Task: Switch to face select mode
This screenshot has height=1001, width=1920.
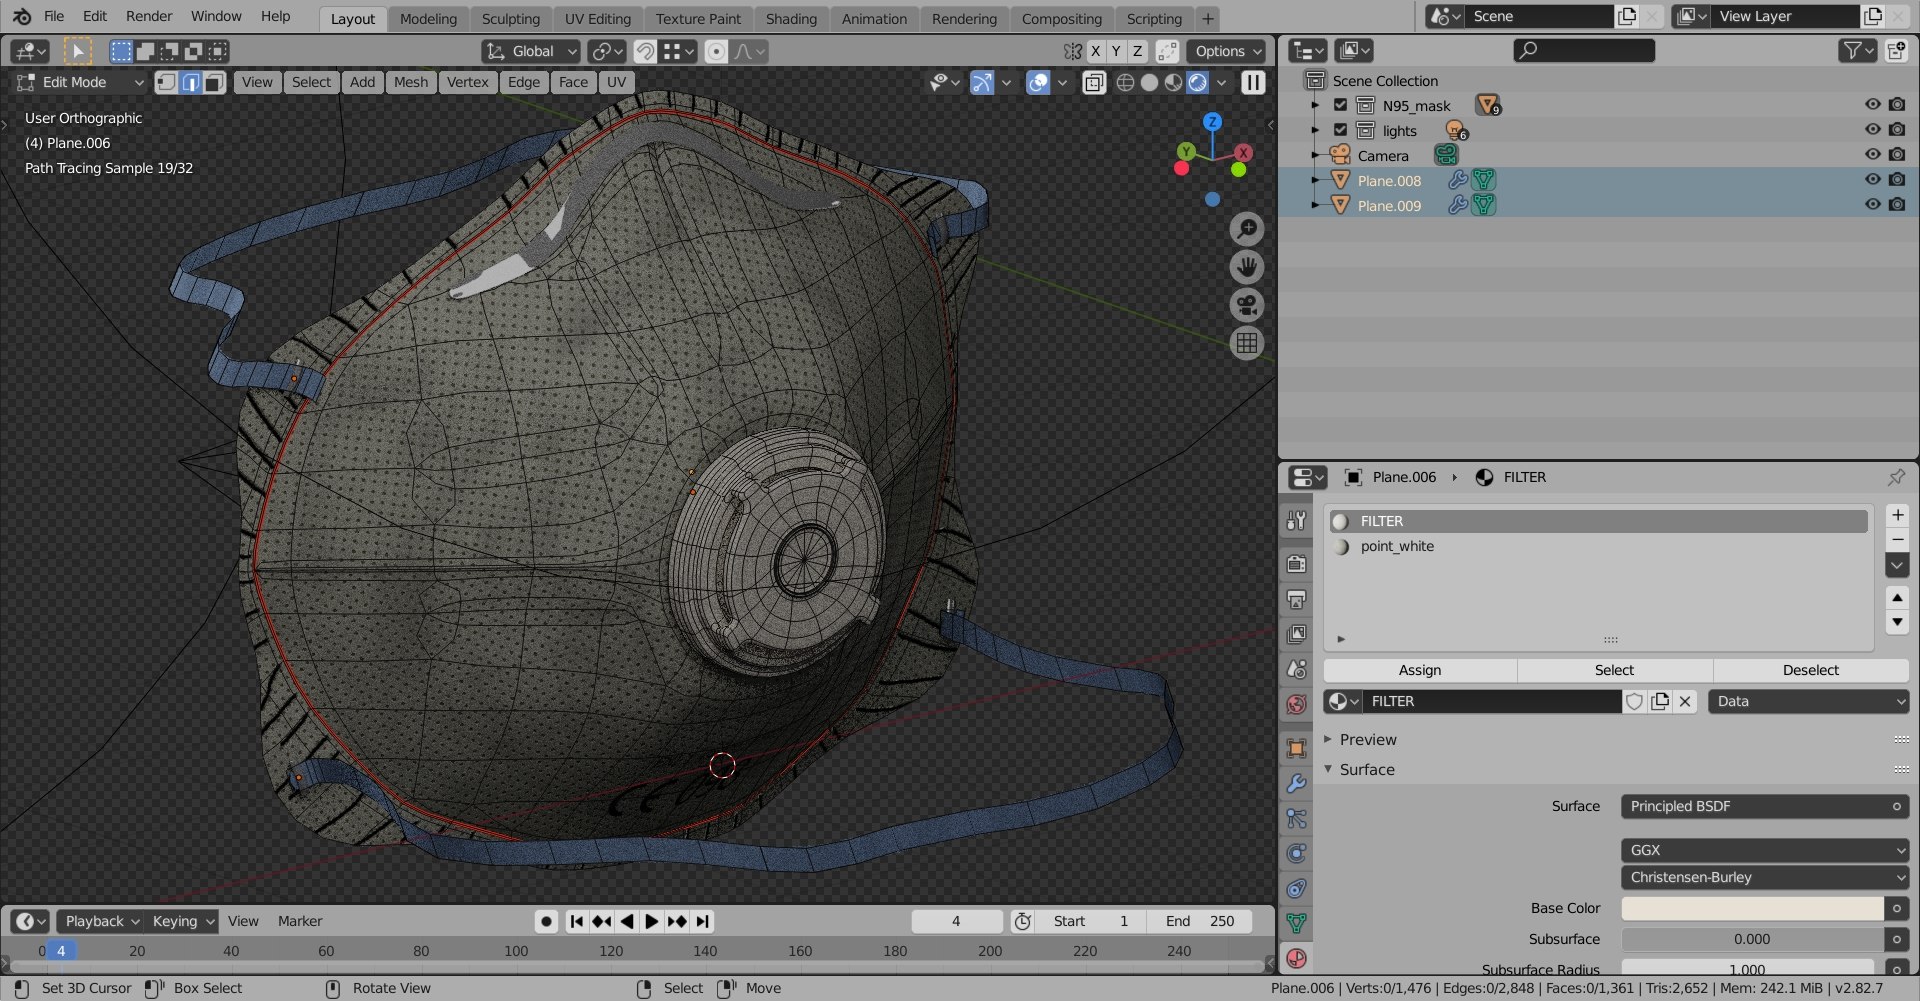Action: [x=214, y=83]
